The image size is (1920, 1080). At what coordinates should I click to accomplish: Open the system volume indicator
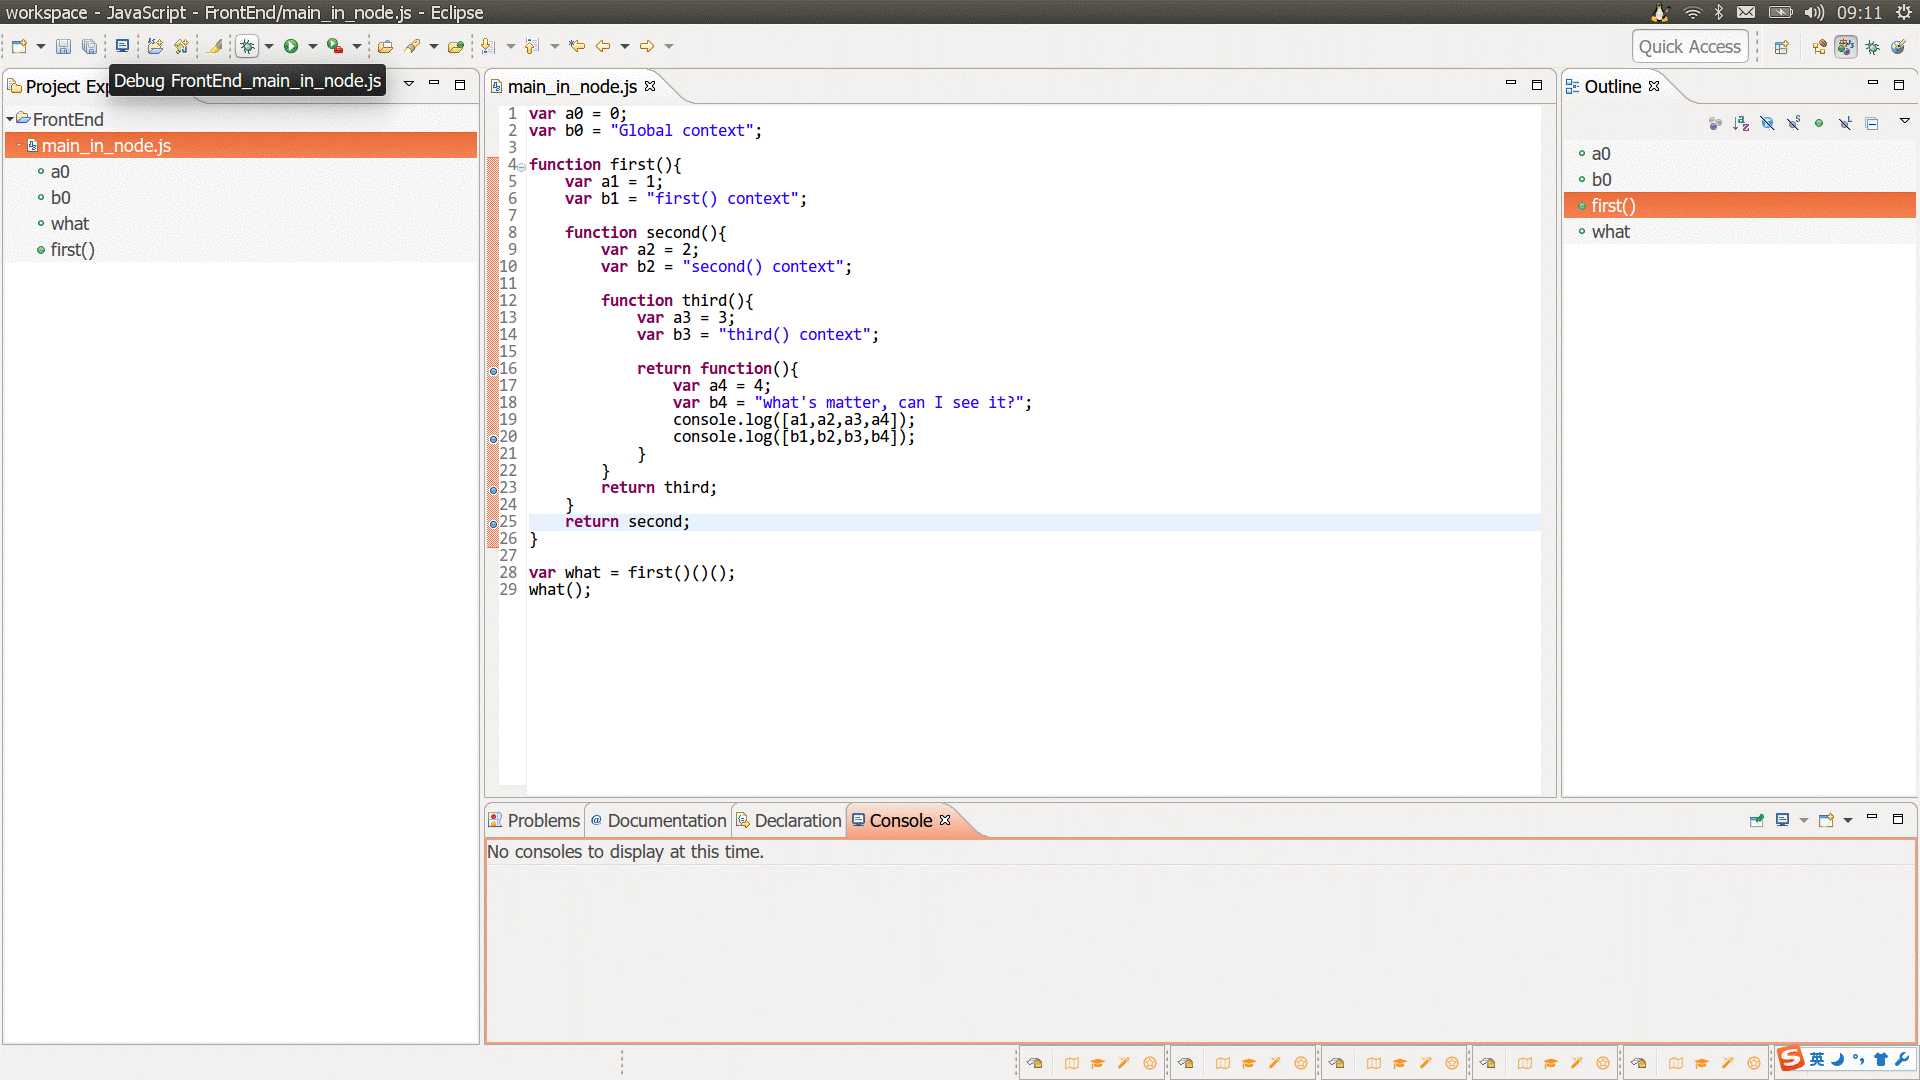tap(1814, 13)
